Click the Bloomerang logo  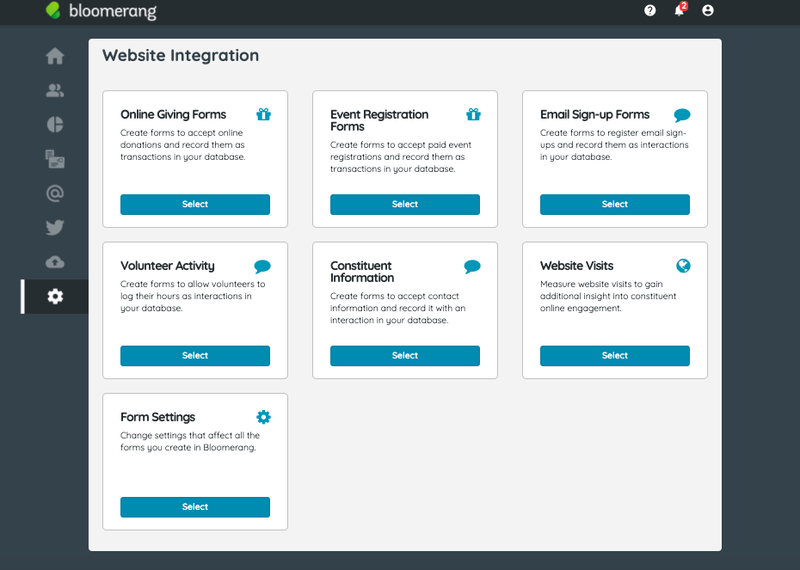pyautogui.click(x=101, y=11)
